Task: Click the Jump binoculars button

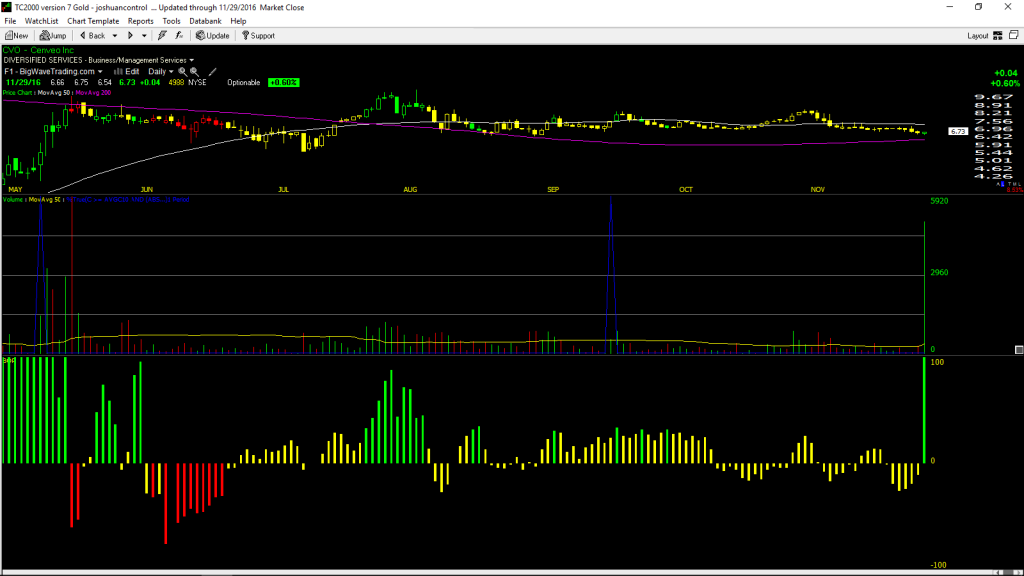Action: click(x=53, y=36)
